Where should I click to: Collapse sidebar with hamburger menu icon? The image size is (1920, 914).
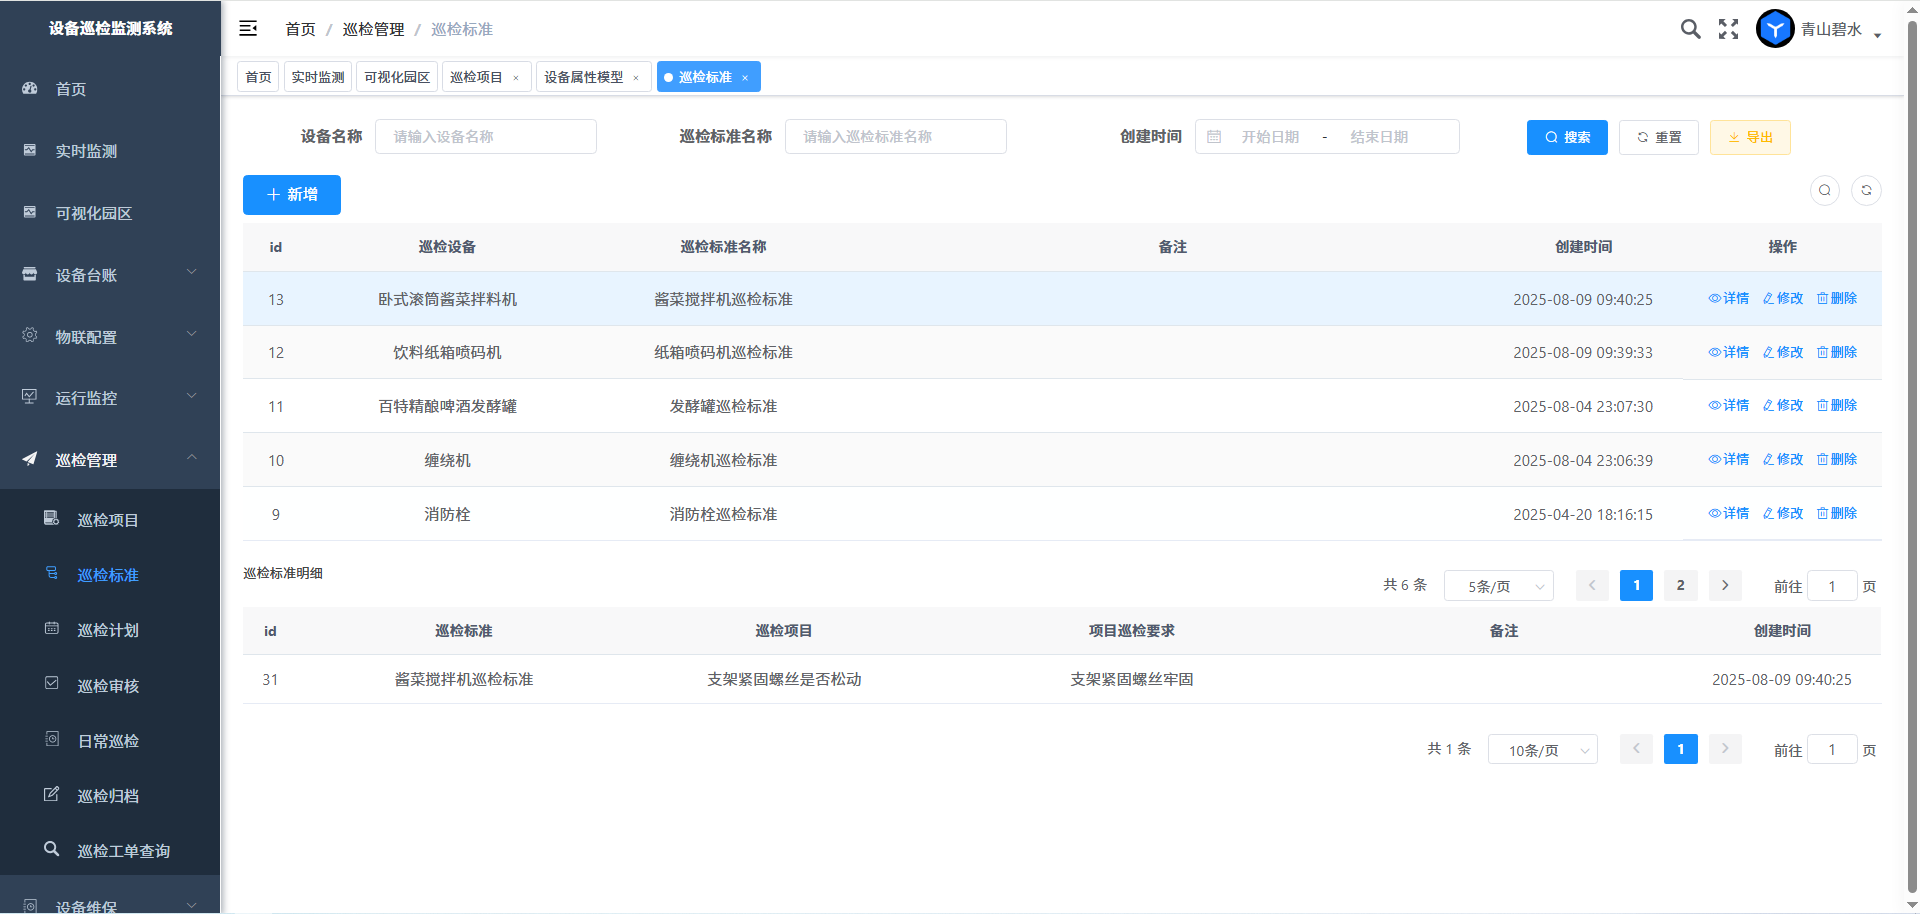[x=248, y=29]
